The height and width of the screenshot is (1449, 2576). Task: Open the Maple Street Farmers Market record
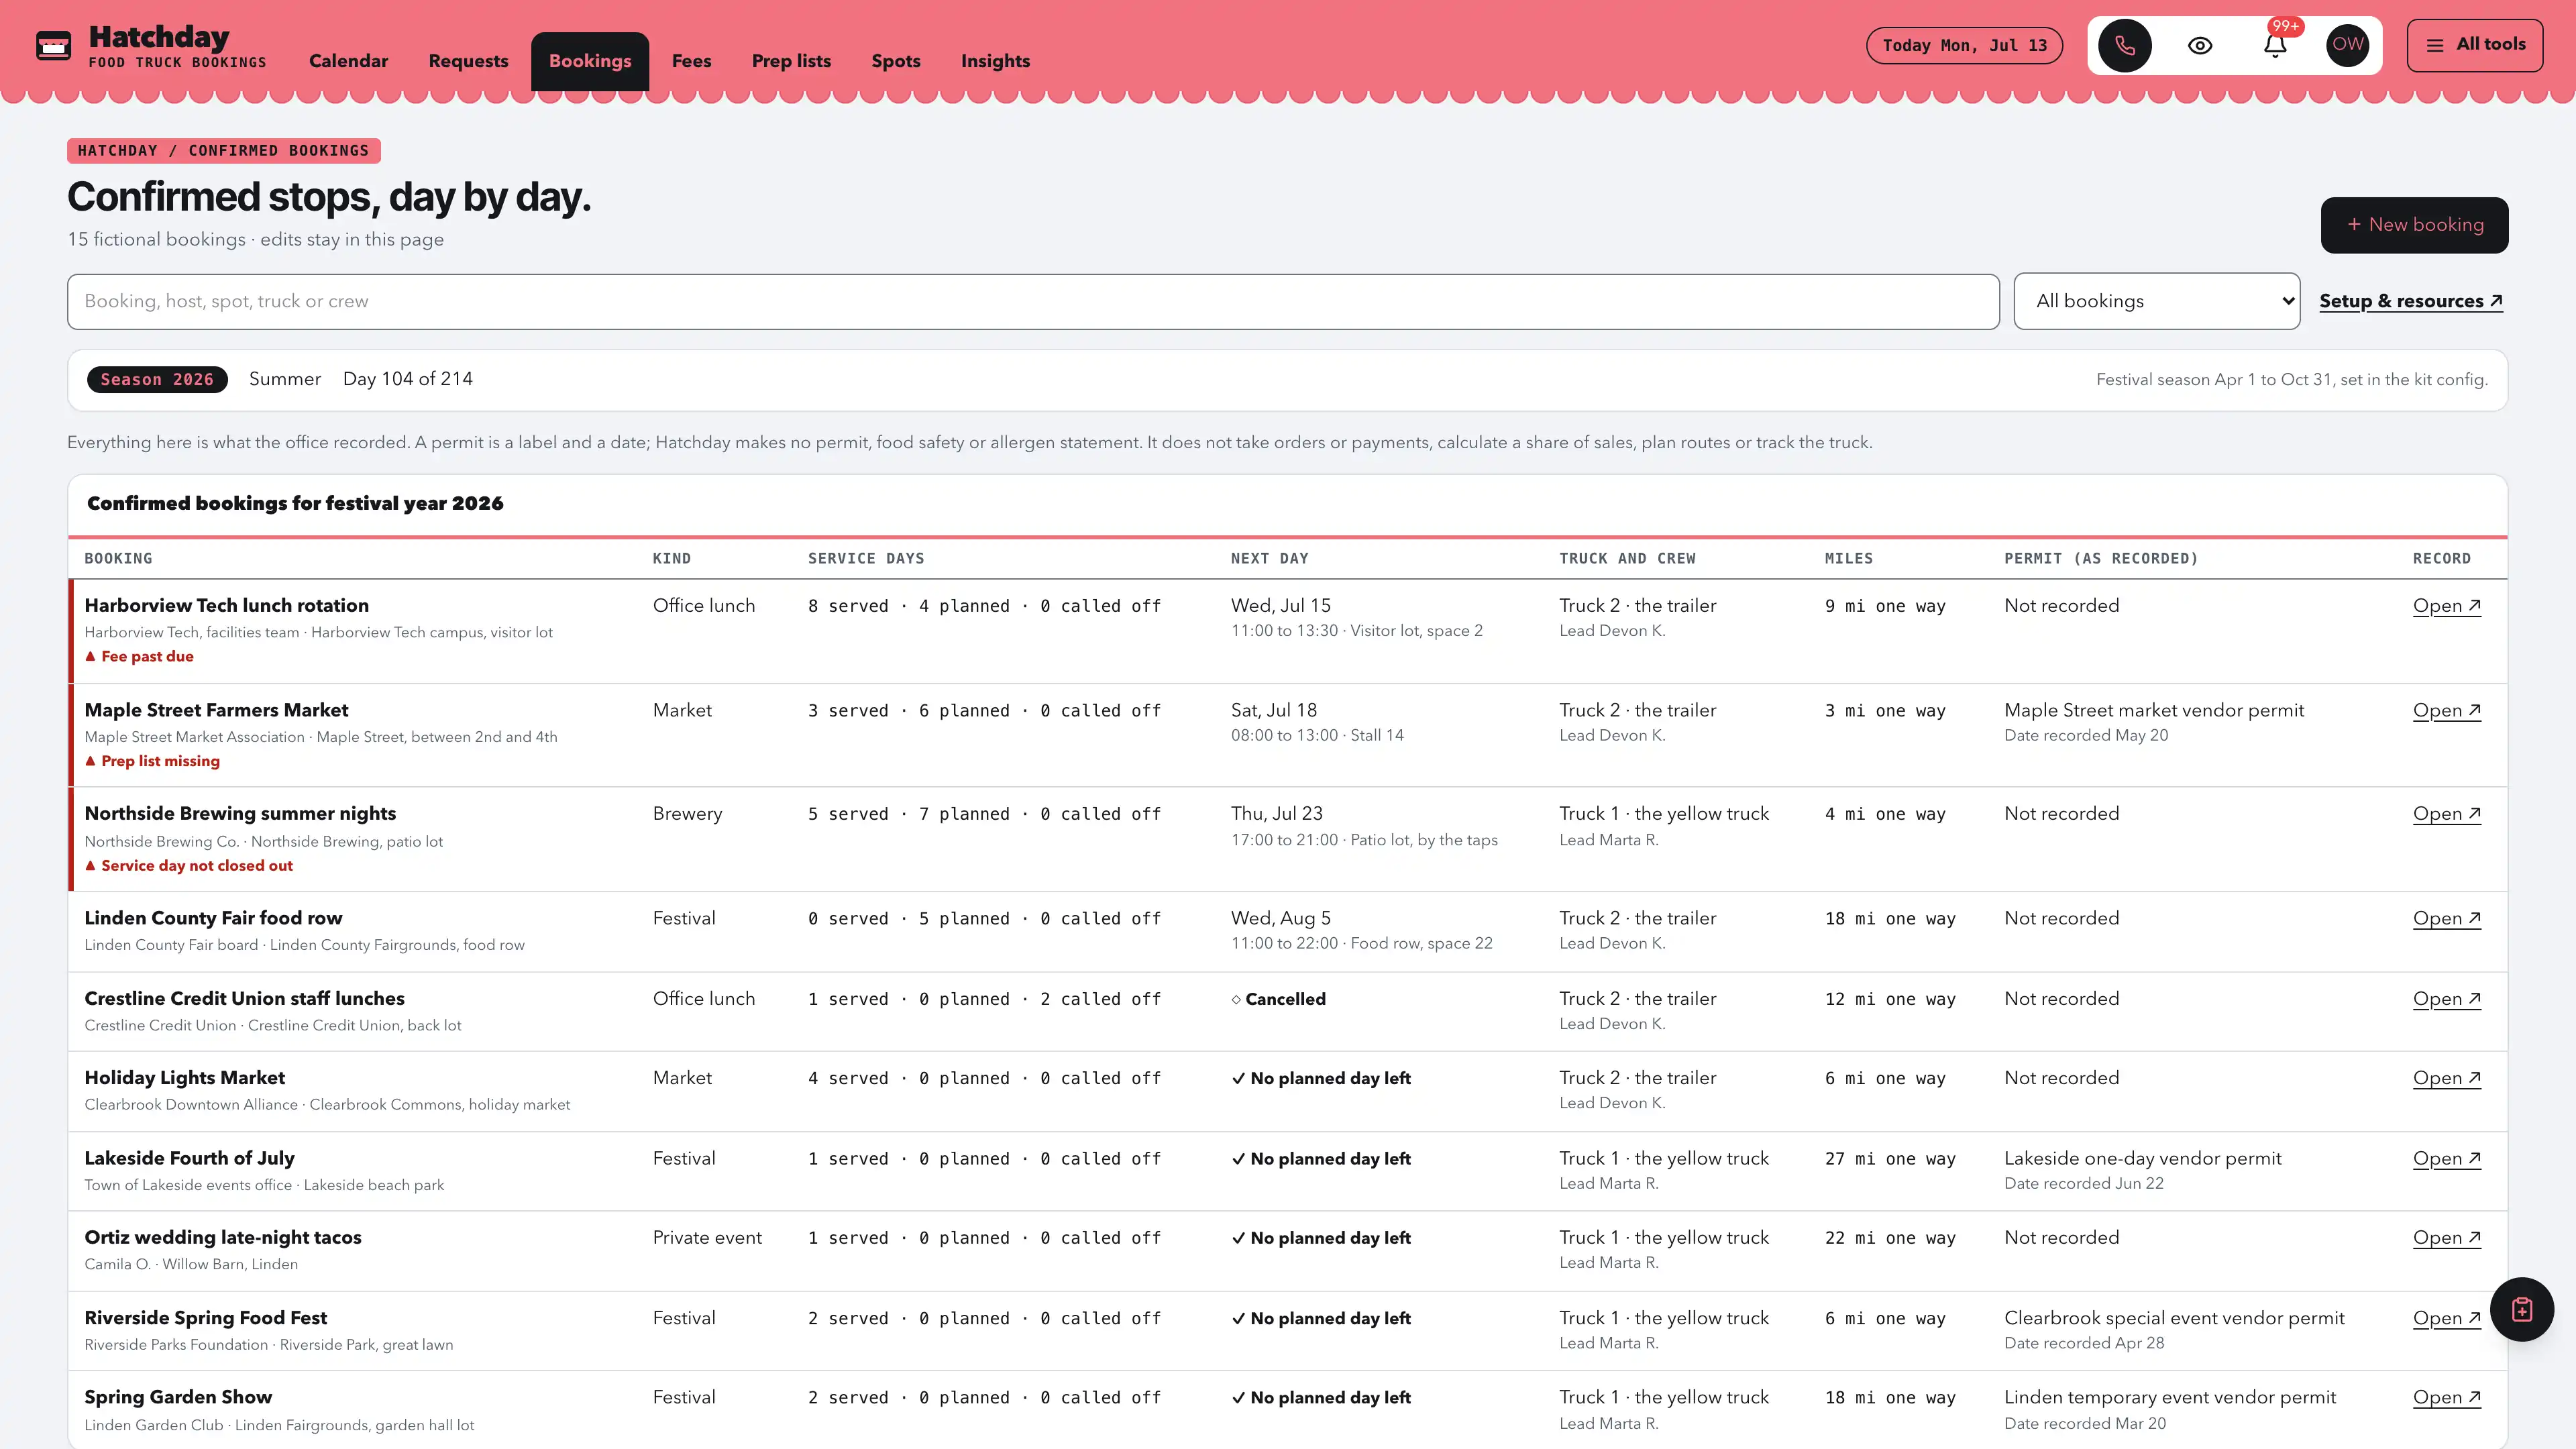coord(2446,710)
